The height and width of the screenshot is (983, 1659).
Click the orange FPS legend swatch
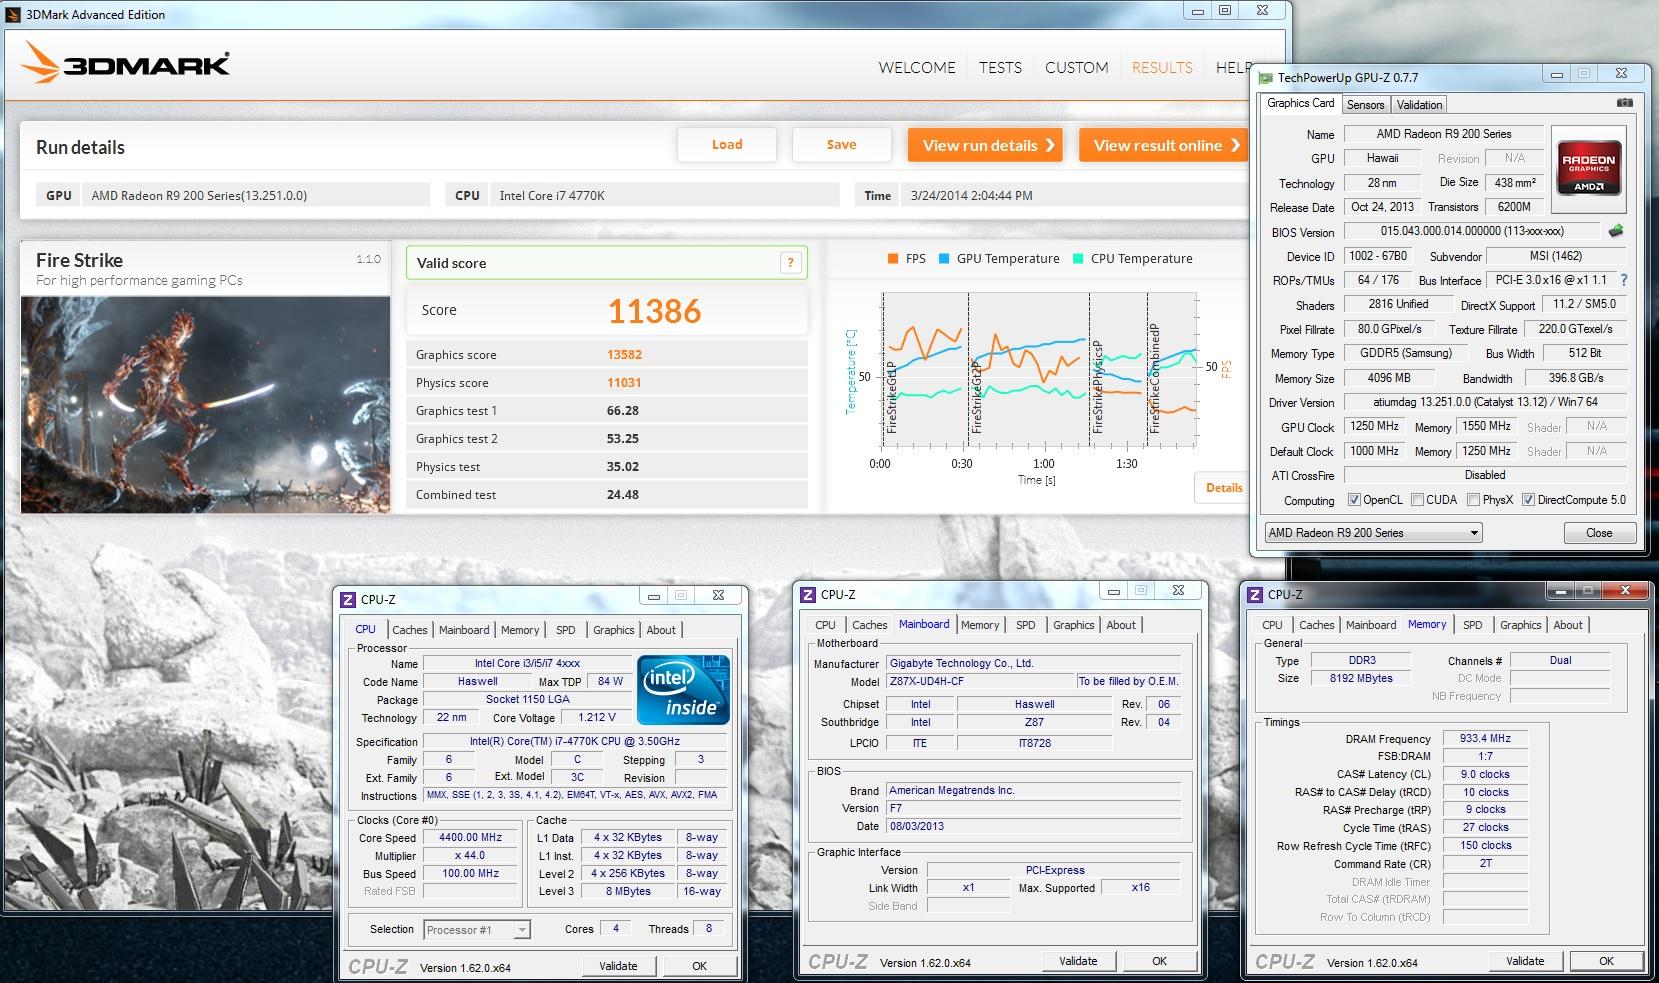click(x=892, y=259)
